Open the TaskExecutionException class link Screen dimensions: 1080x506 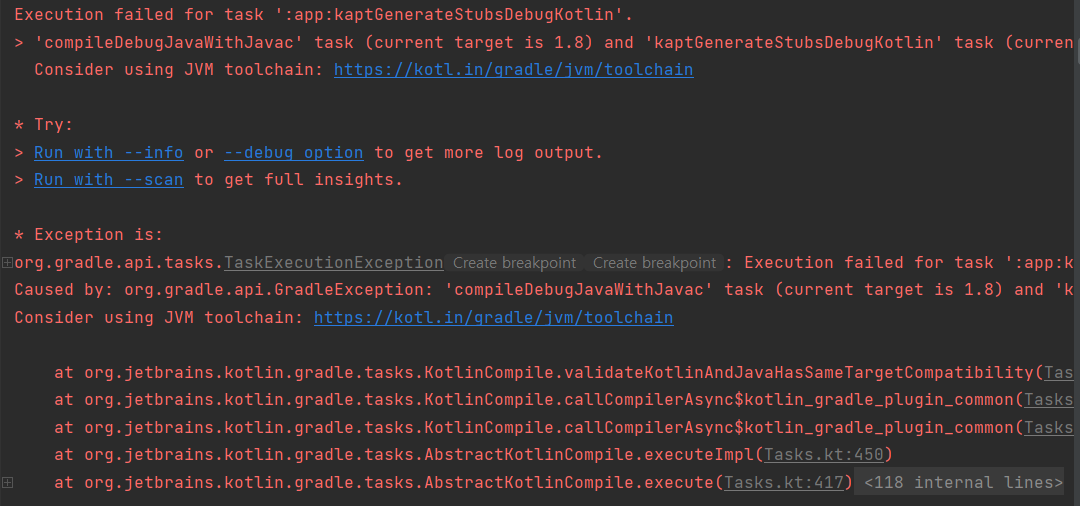(334, 262)
